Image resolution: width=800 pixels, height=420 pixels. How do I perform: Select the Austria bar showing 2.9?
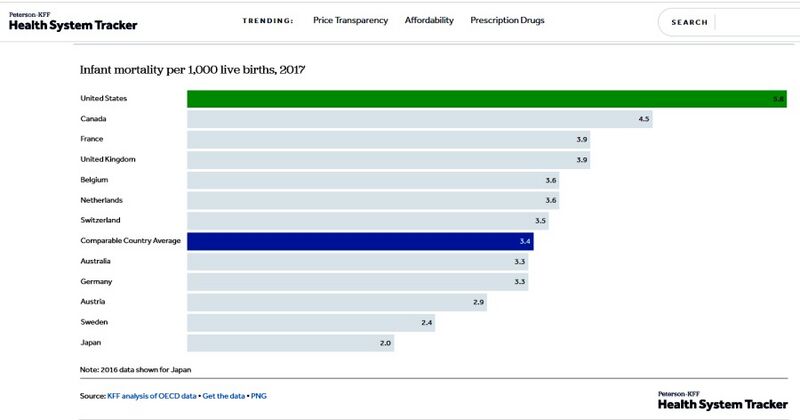pyautogui.click(x=336, y=302)
